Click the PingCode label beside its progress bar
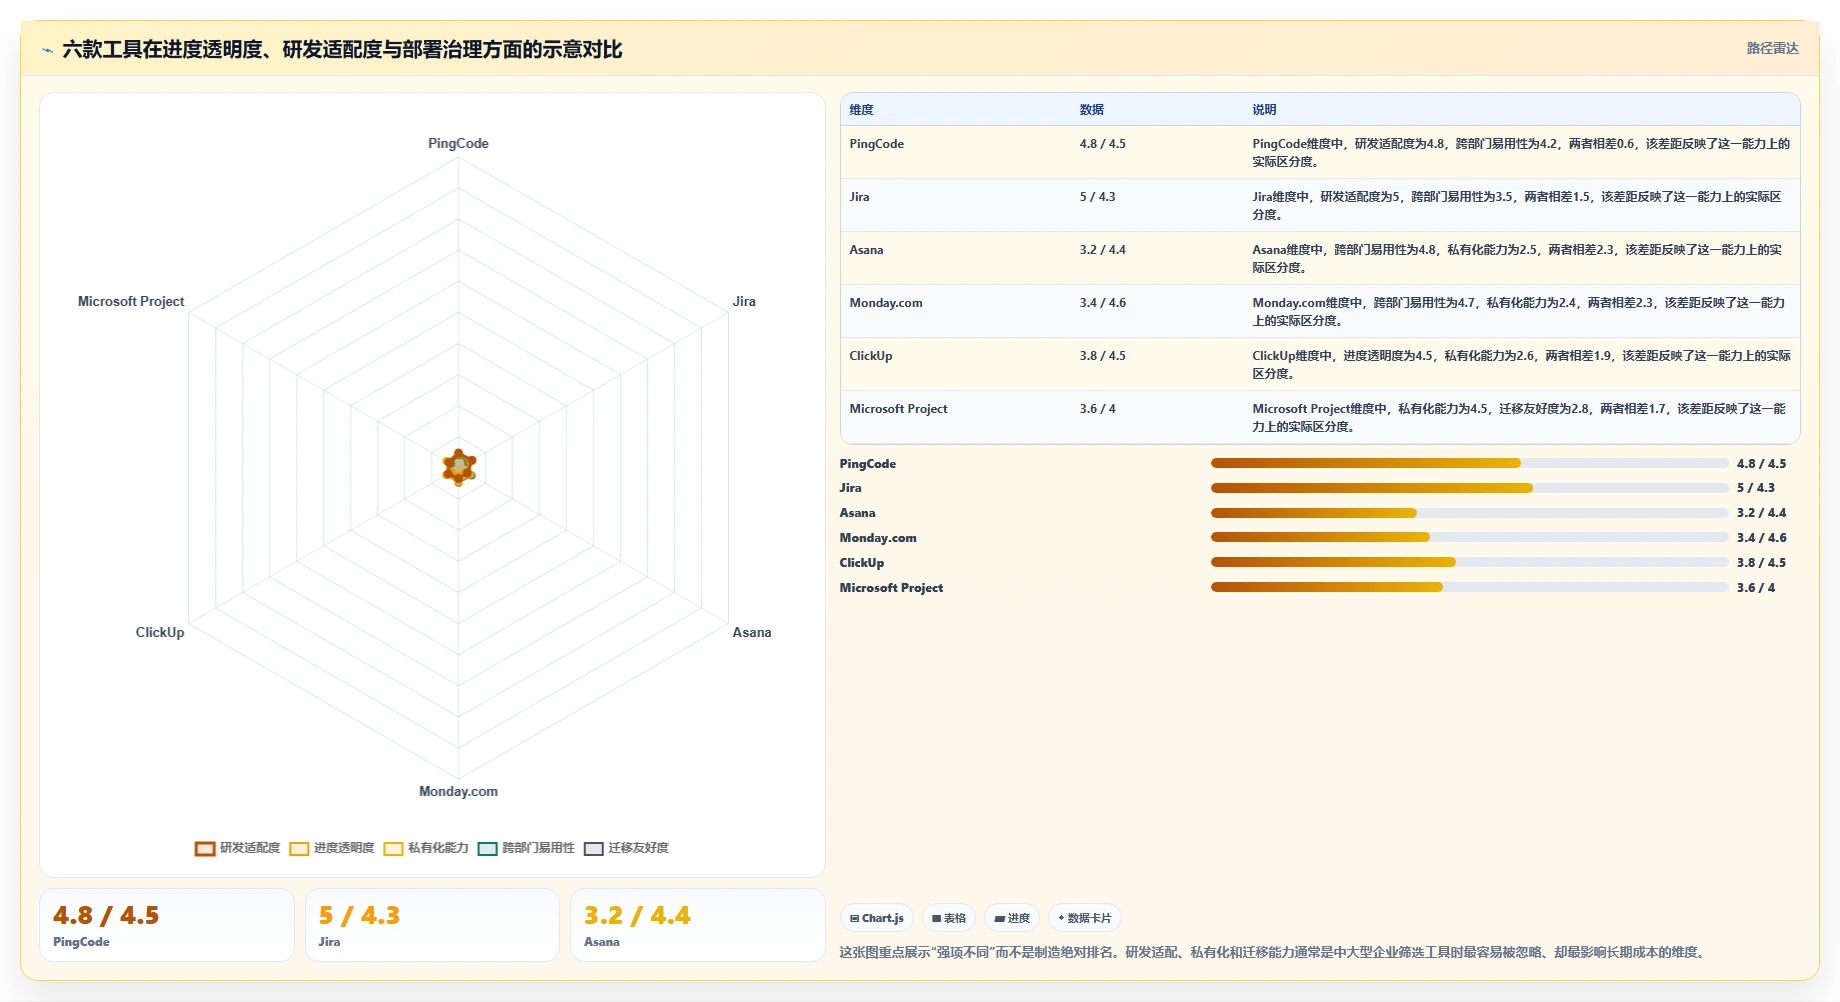The image size is (1840, 1002). [867, 464]
